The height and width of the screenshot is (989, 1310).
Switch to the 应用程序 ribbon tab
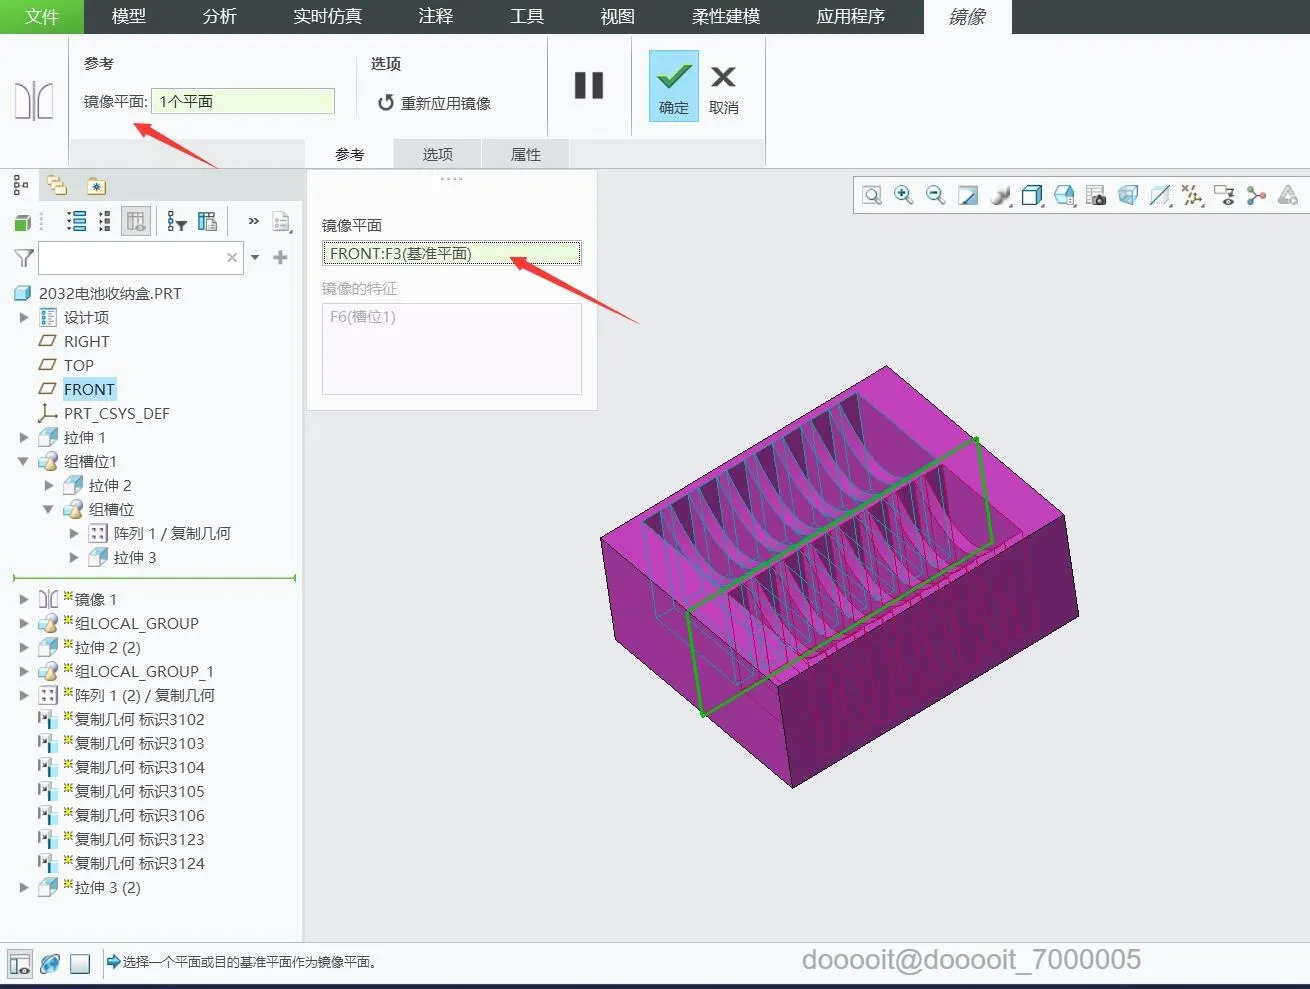tap(851, 17)
